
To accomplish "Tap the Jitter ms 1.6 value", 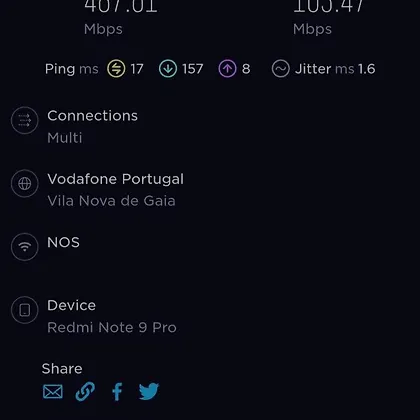I will pos(335,69).
